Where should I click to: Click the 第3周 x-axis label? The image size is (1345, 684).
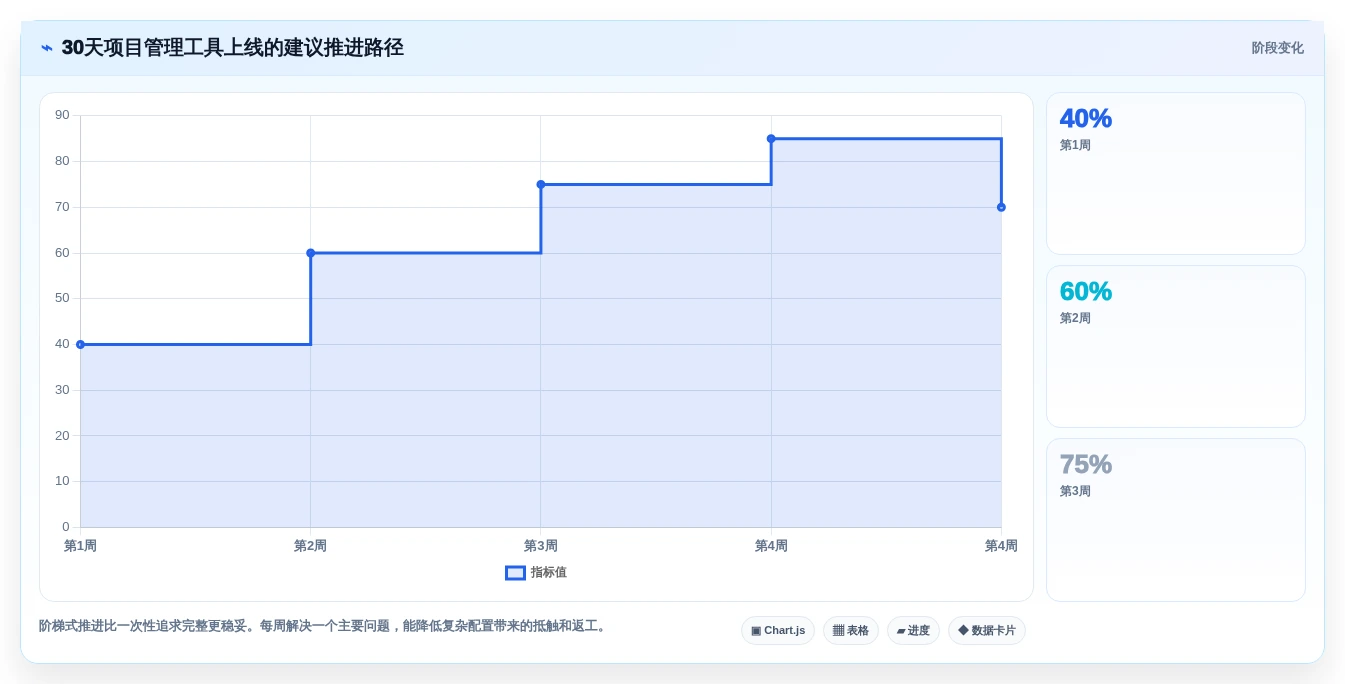click(x=541, y=546)
